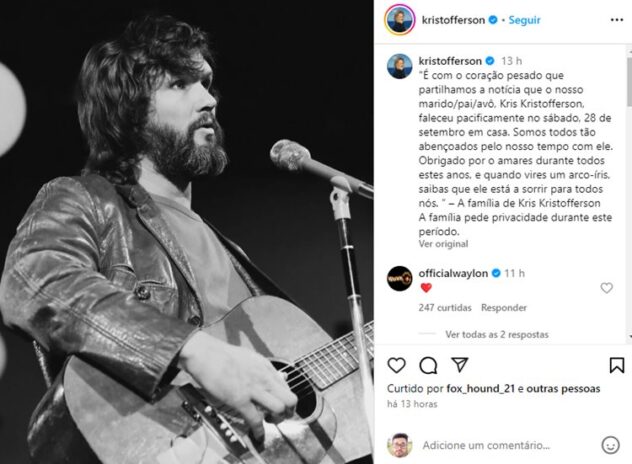Save post with bookmark icon

pyautogui.click(x=617, y=365)
